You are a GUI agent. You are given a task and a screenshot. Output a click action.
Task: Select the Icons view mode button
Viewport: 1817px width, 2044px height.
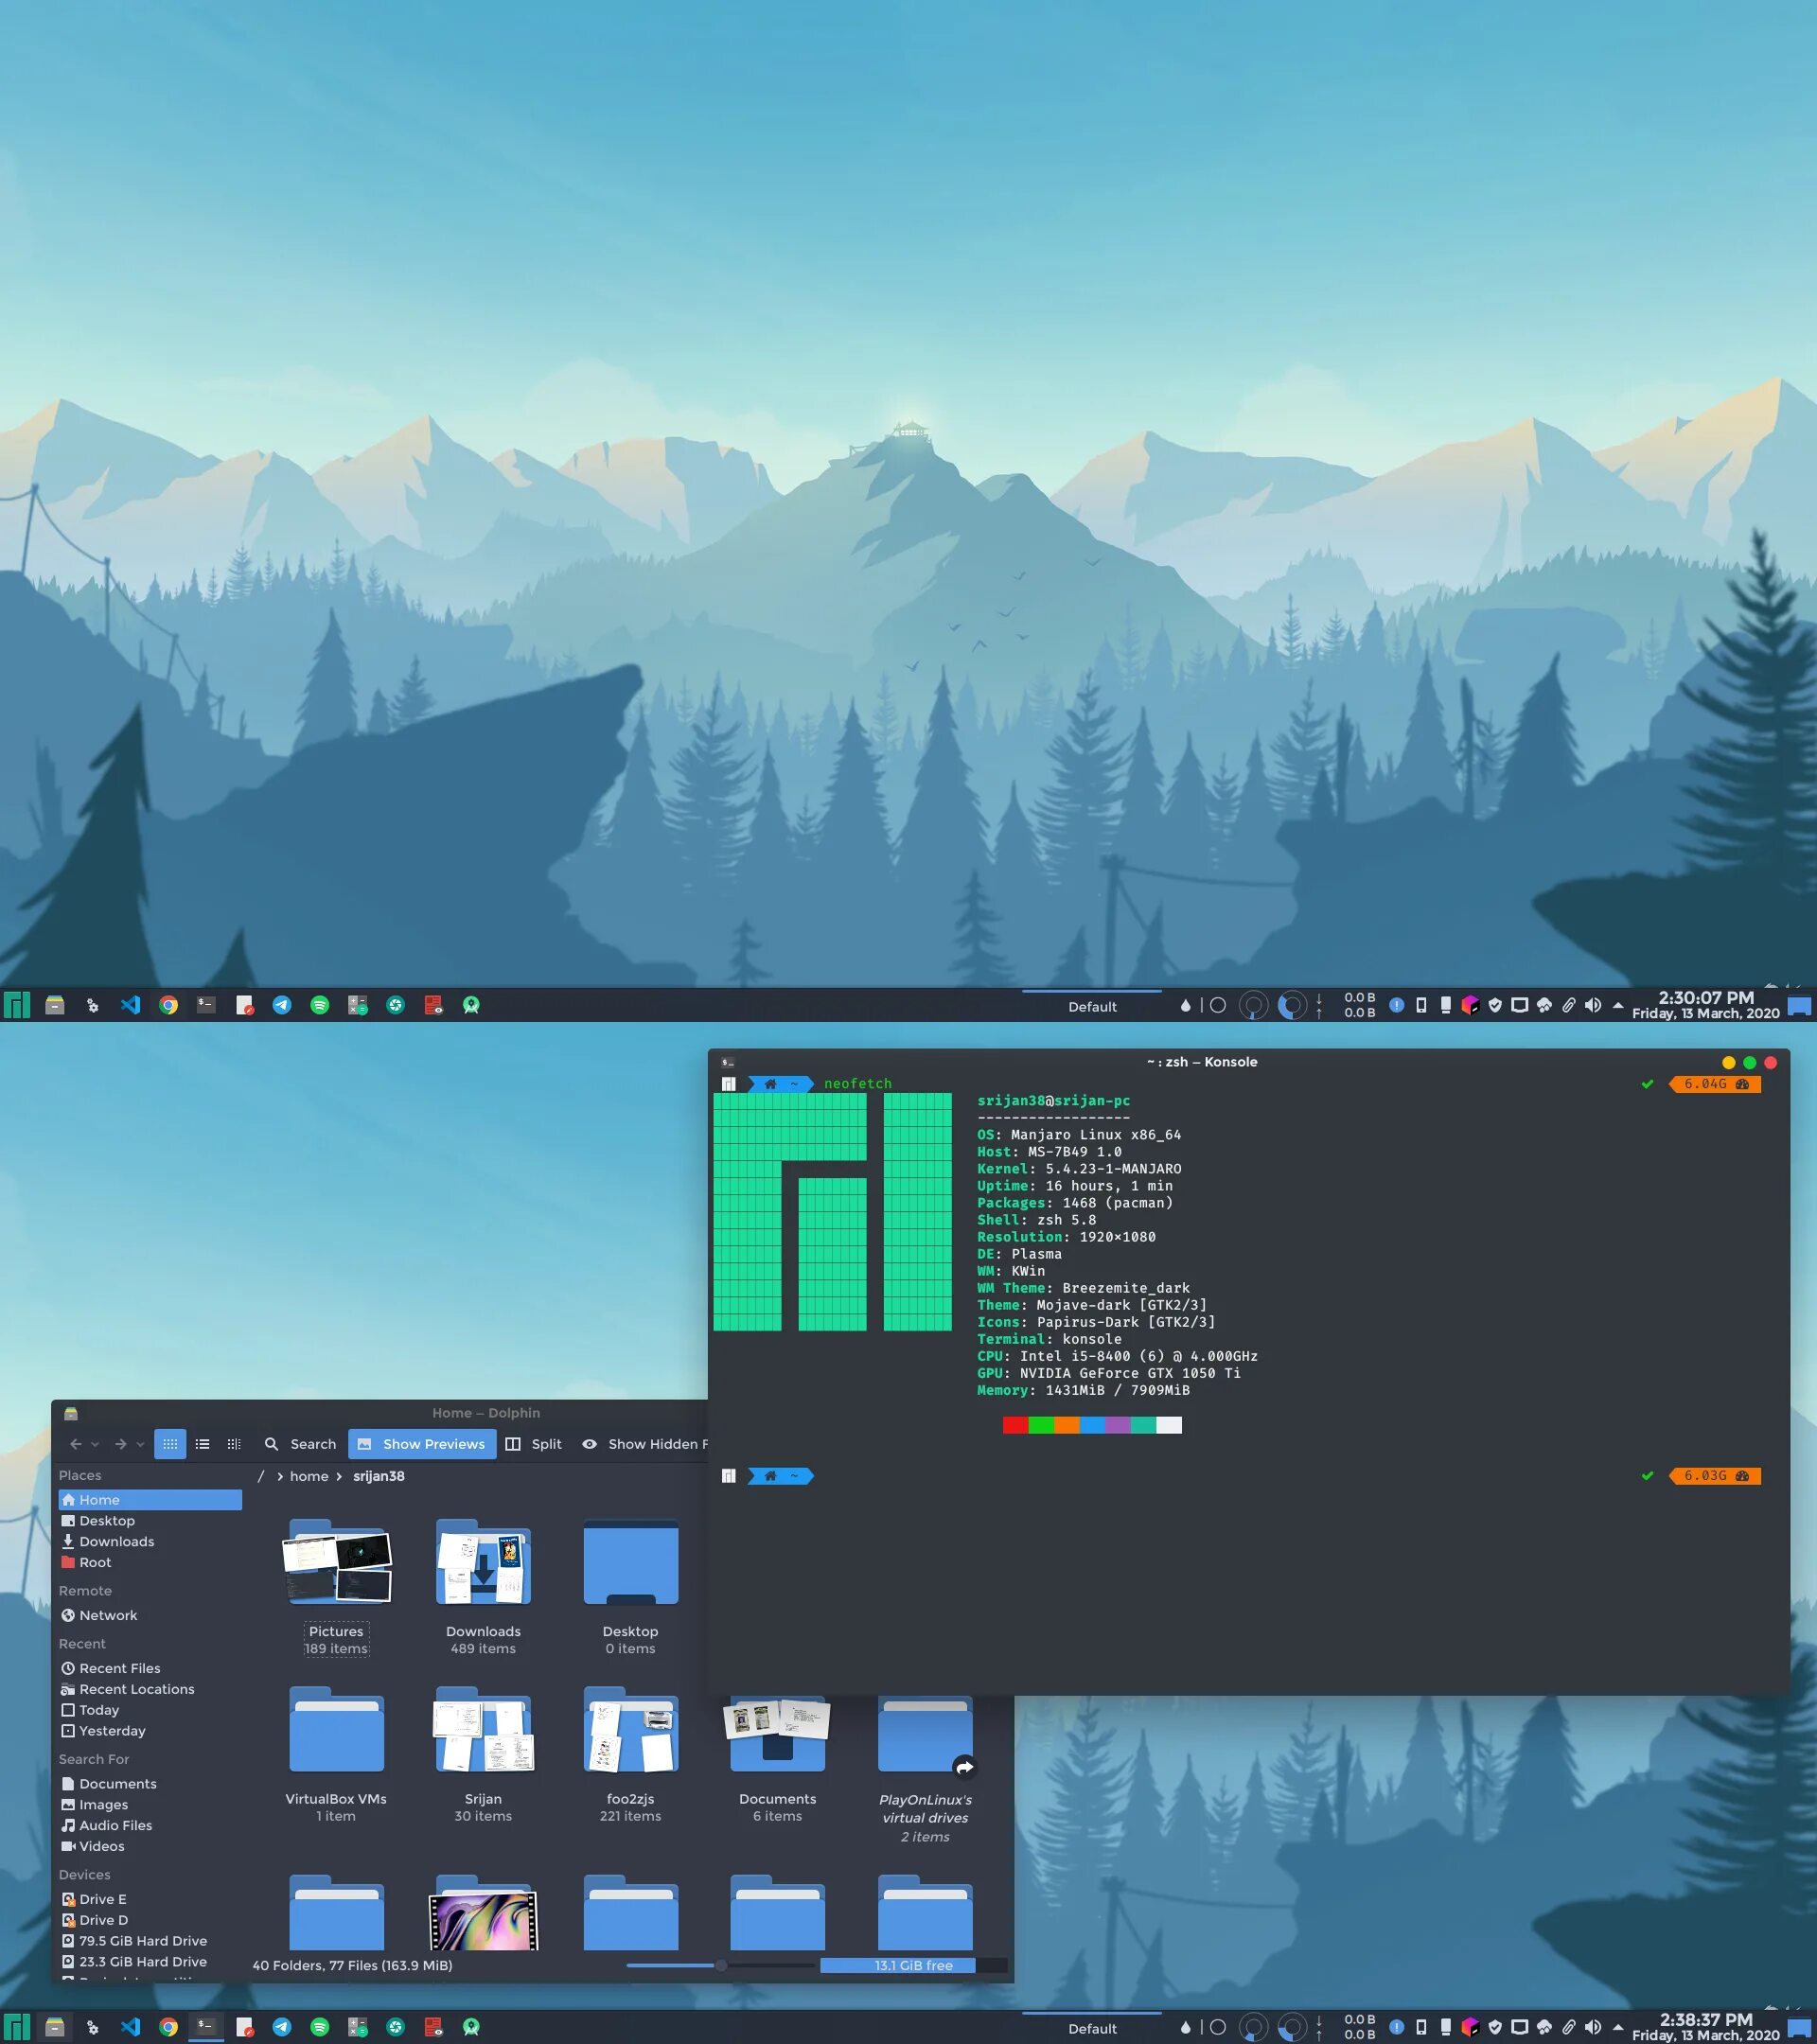(170, 1444)
